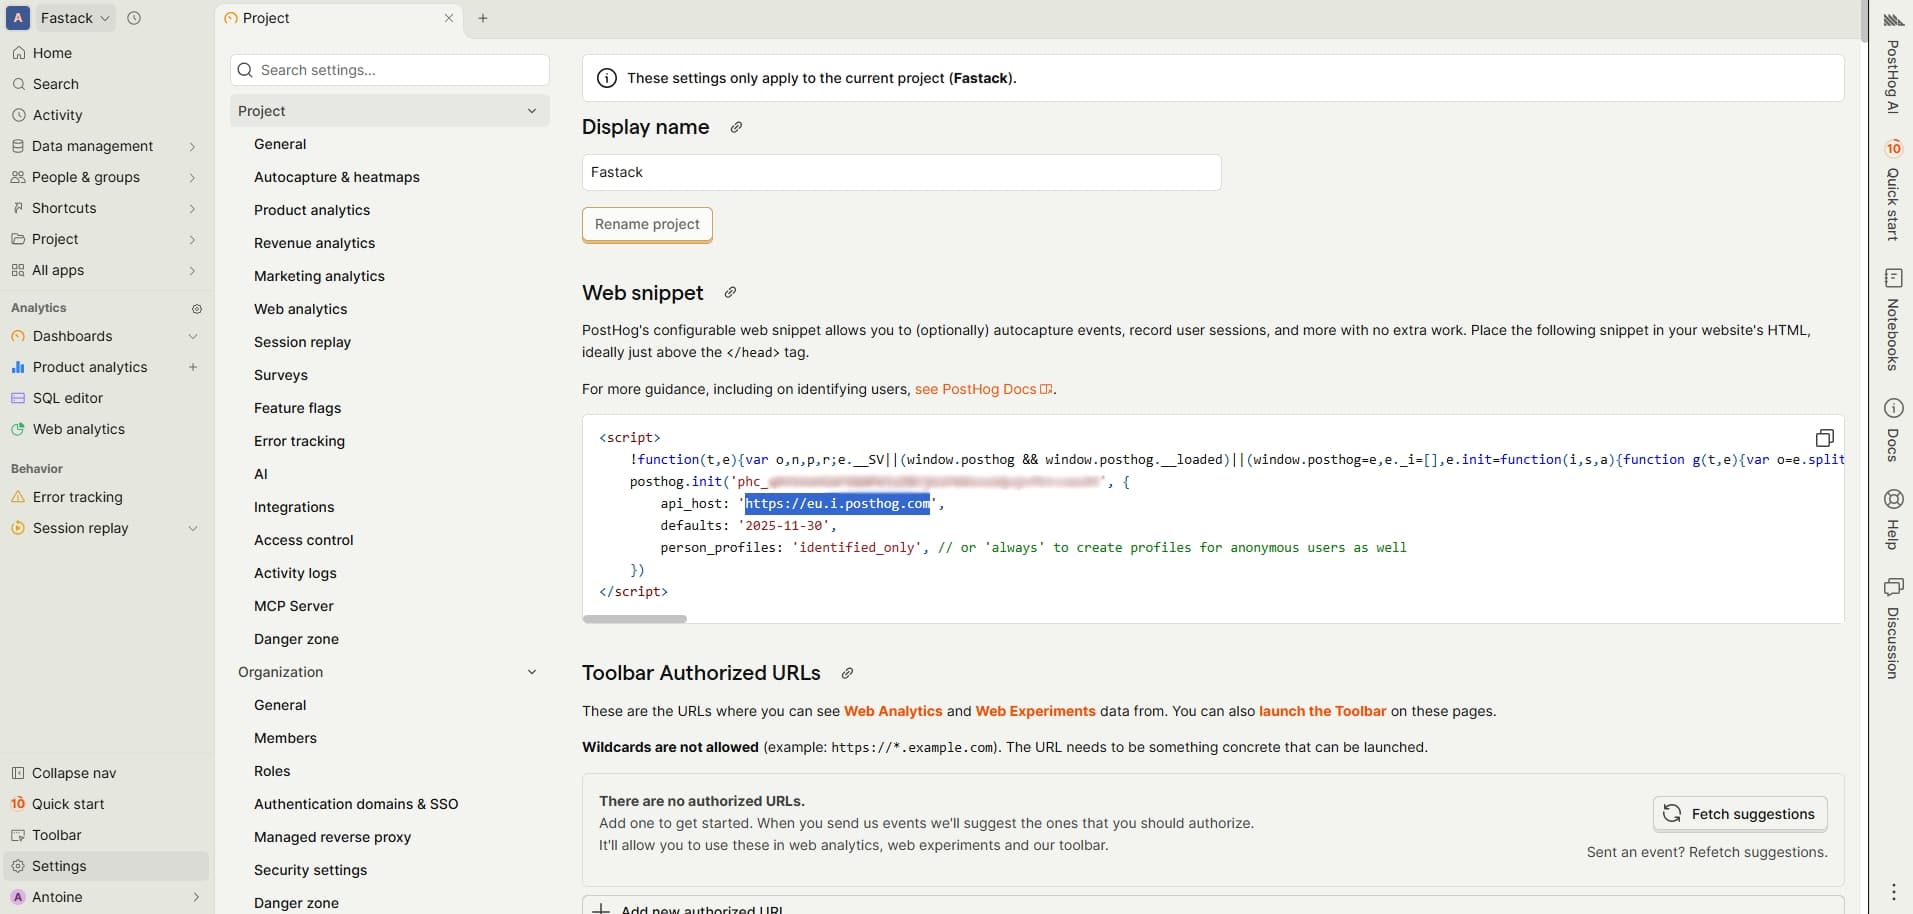1913x914 pixels.
Task: Expand the Data management submenu
Action: (x=192, y=146)
